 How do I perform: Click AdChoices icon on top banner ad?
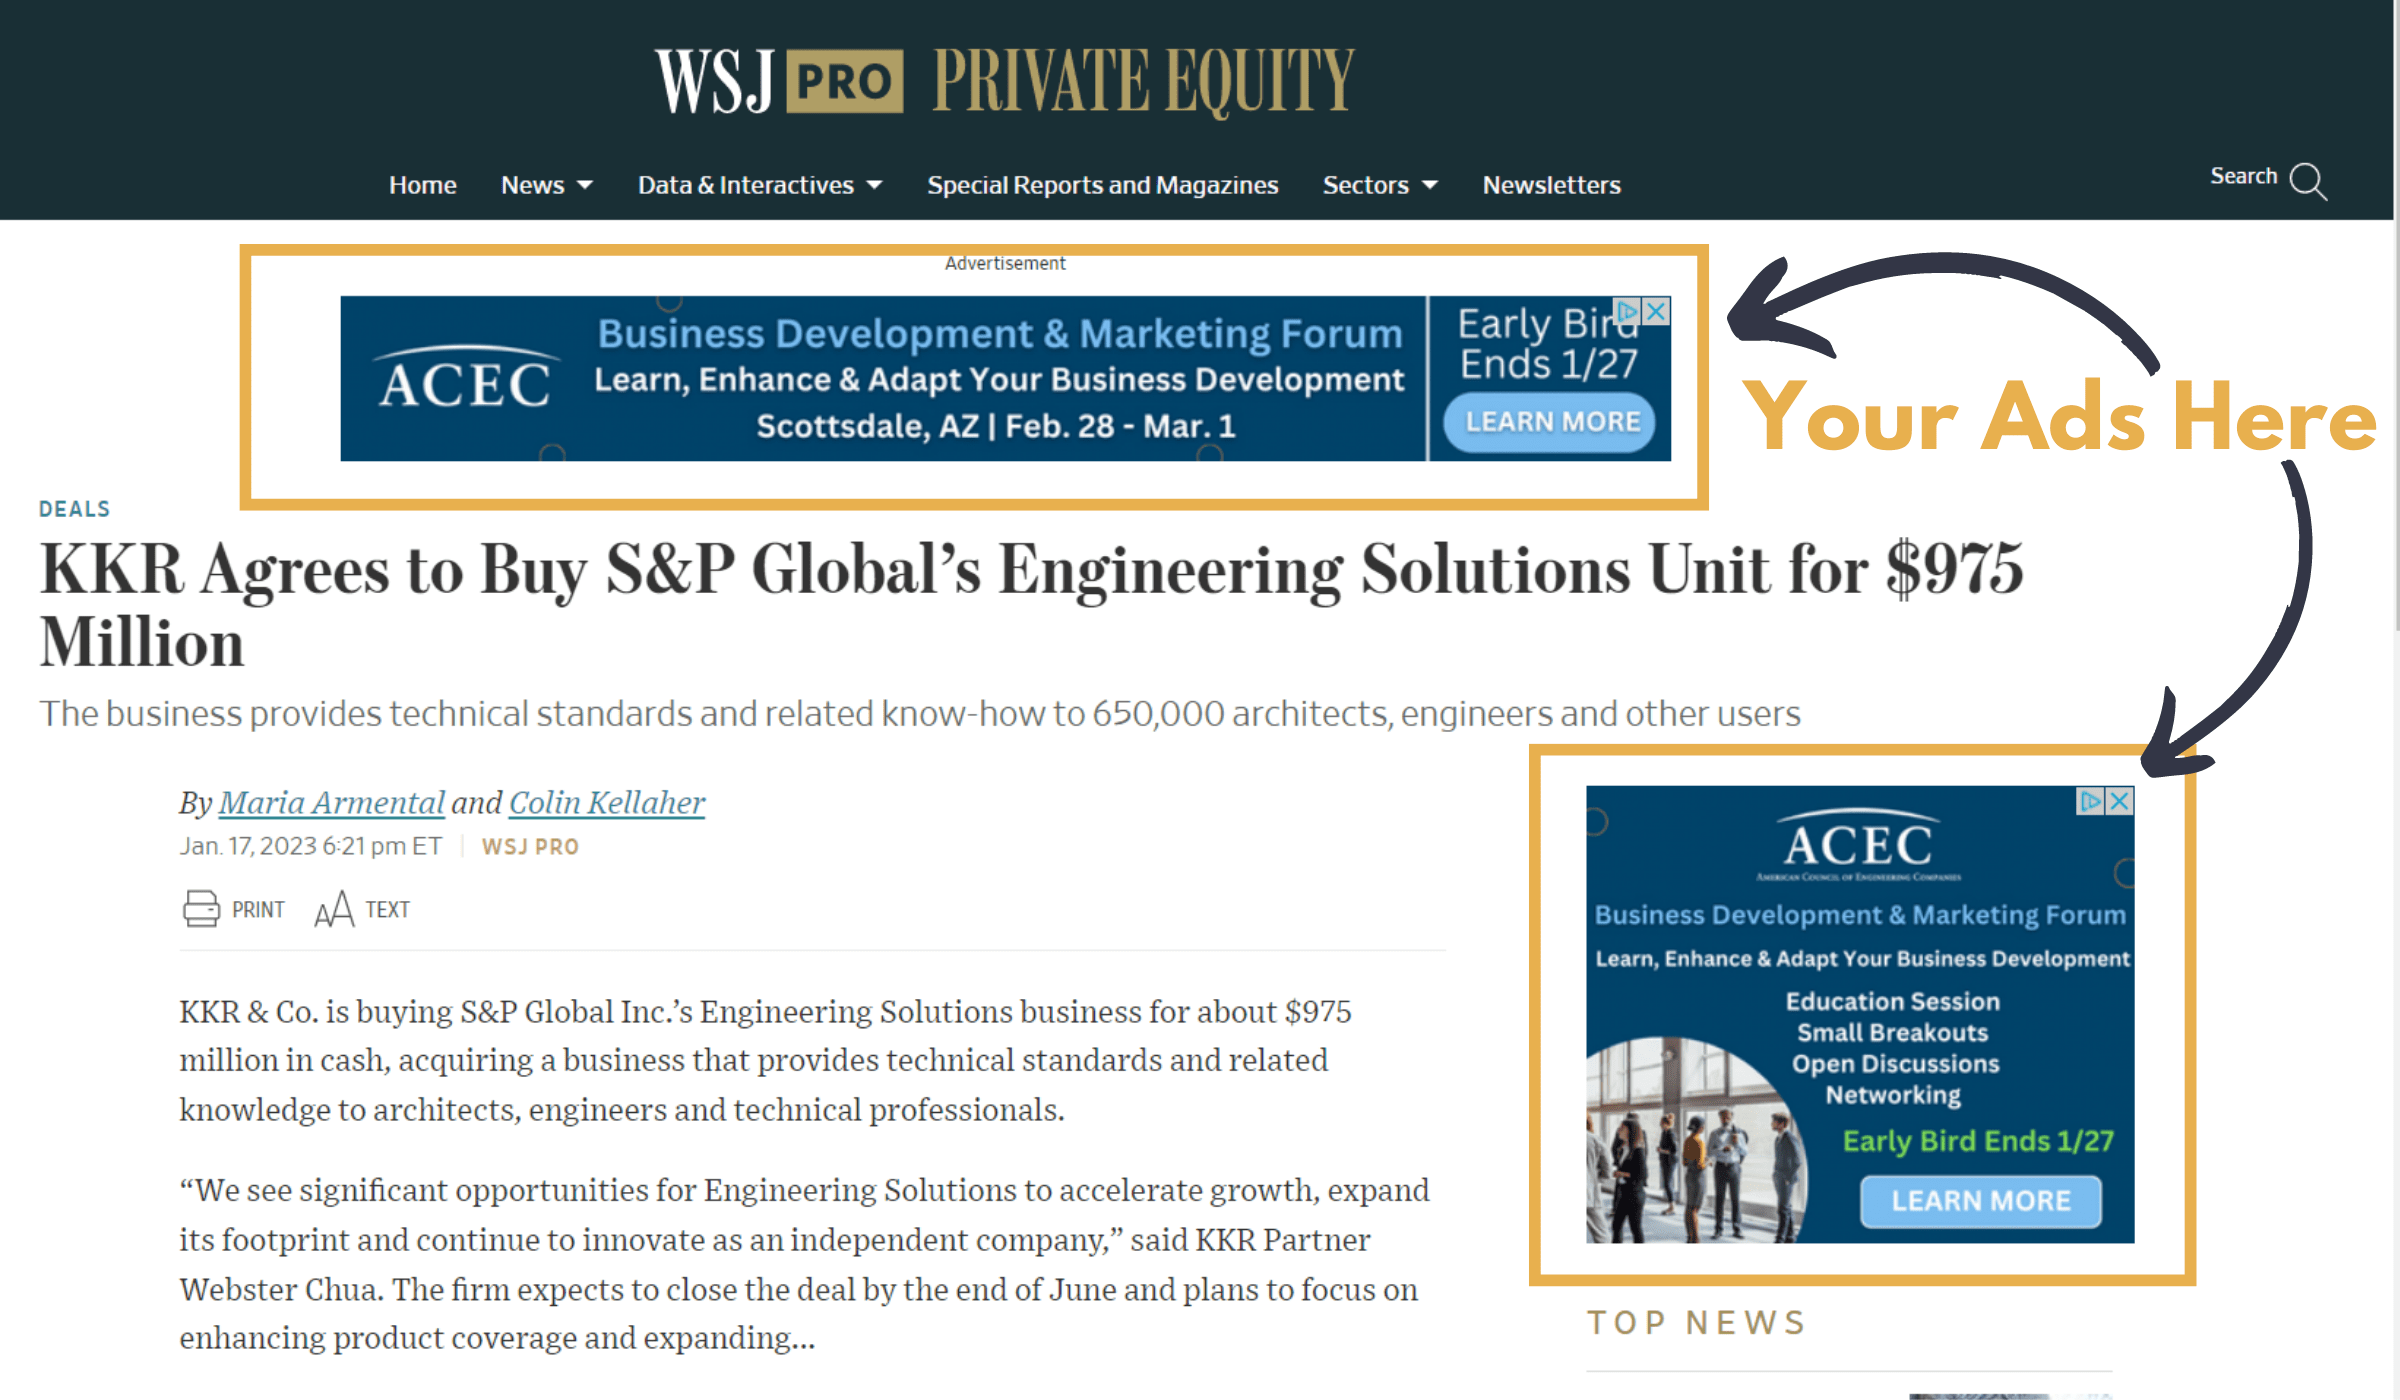click(x=1629, y=311)
